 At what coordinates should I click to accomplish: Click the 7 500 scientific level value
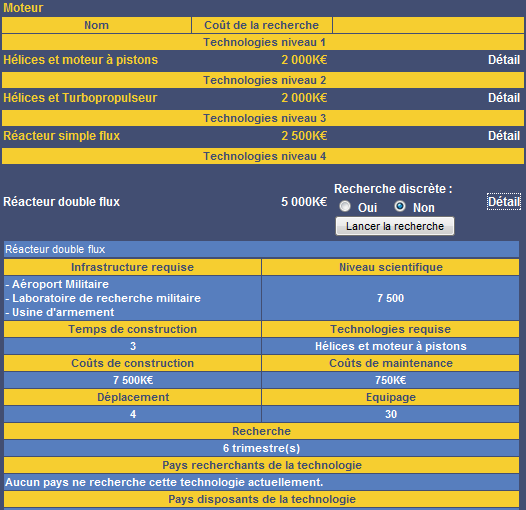pos(390,298)
